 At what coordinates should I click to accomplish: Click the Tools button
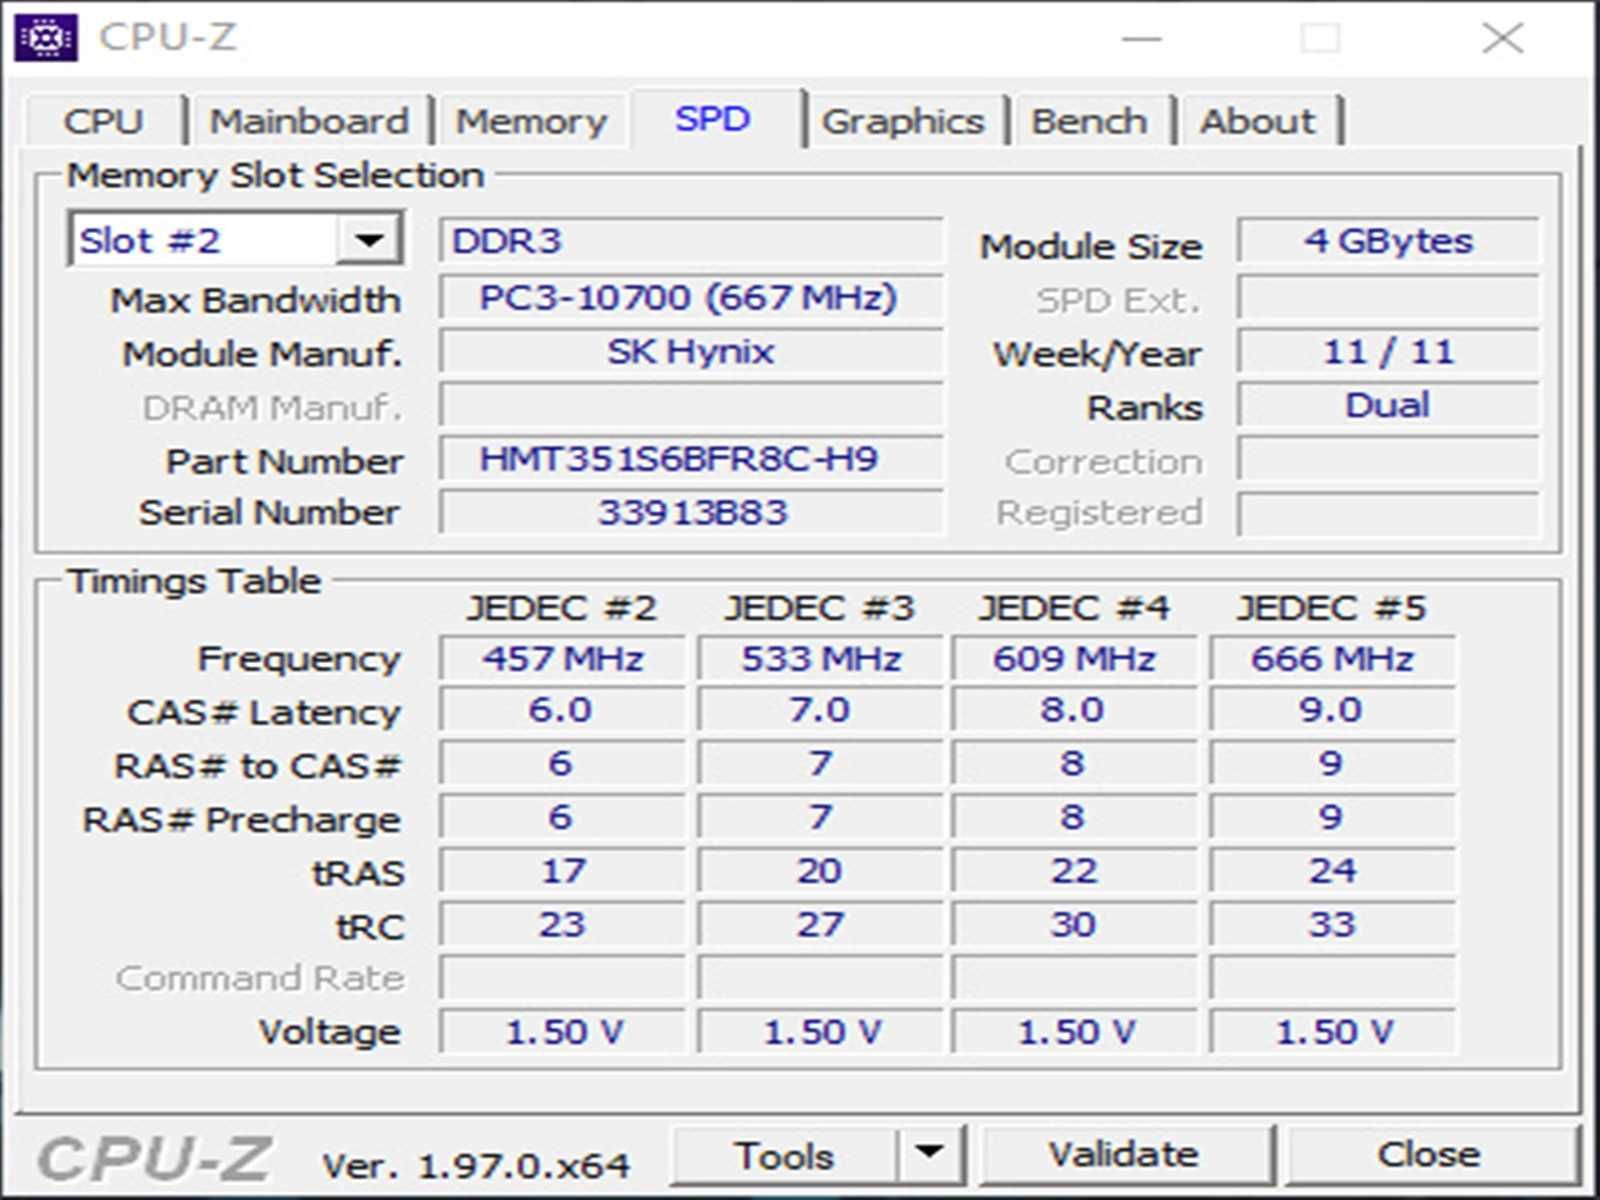[x=784, y=1156]
